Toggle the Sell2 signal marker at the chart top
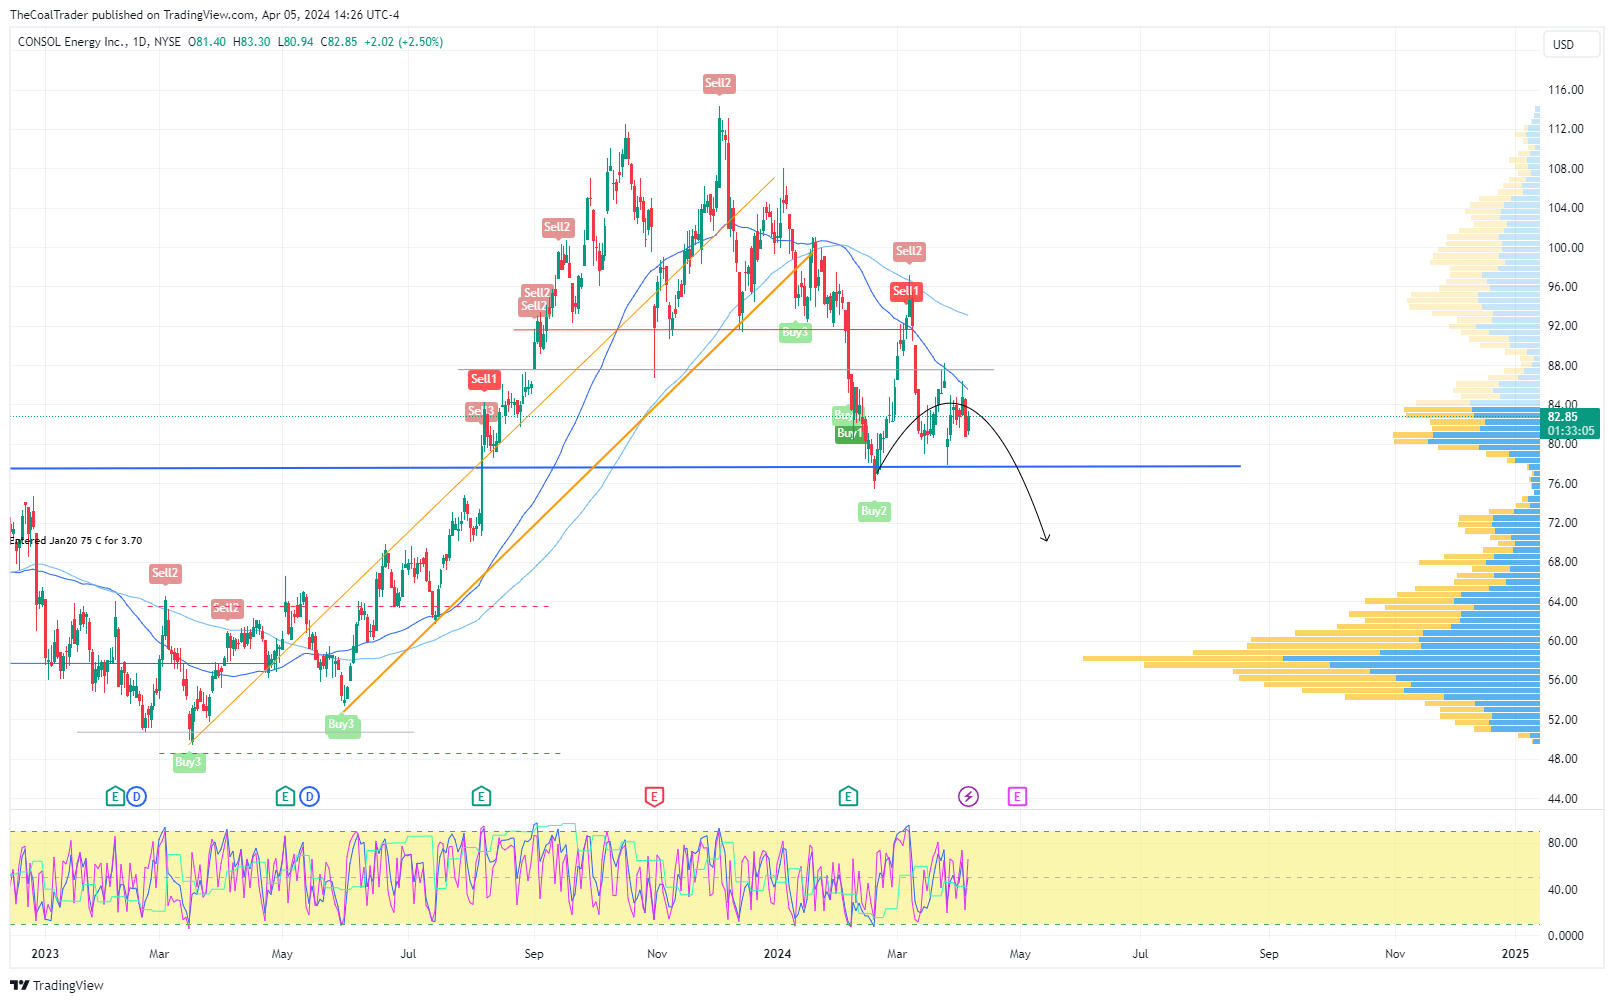This screenshot has height=1003, width=1614. click(718, 84)
